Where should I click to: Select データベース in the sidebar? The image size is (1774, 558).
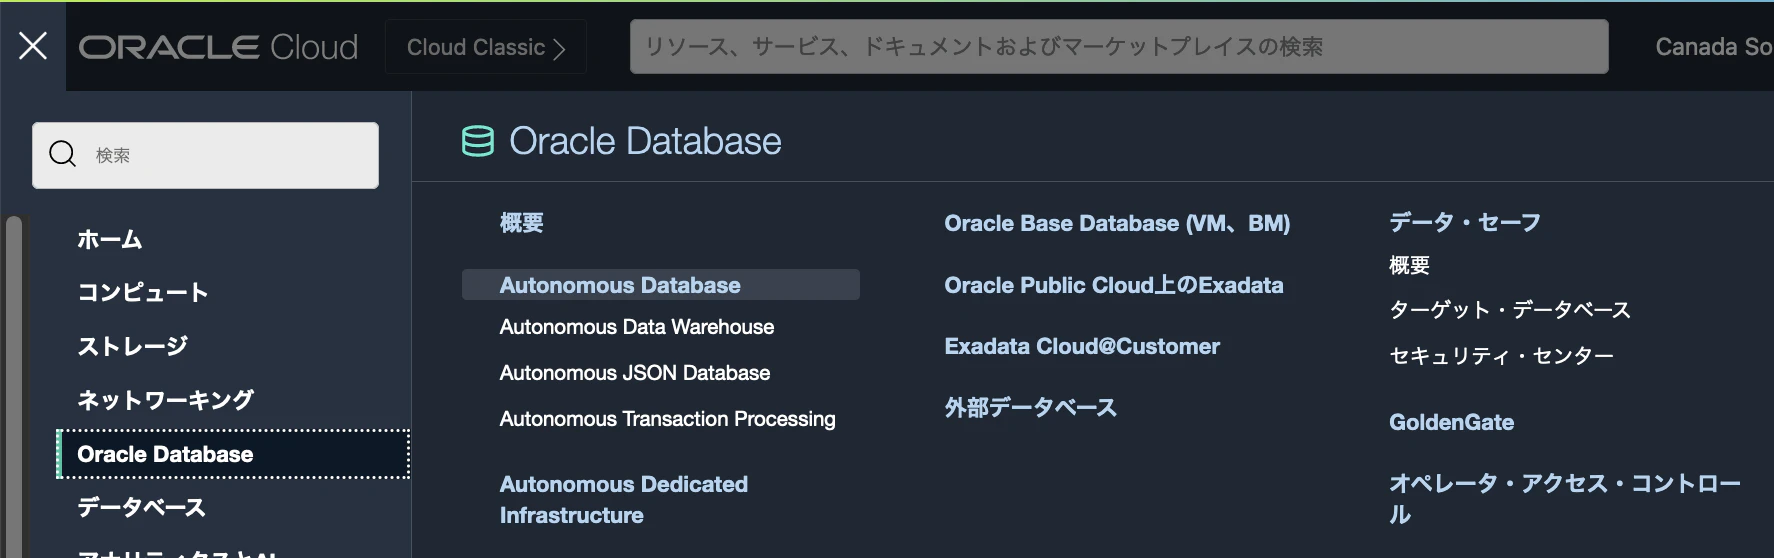141,508
